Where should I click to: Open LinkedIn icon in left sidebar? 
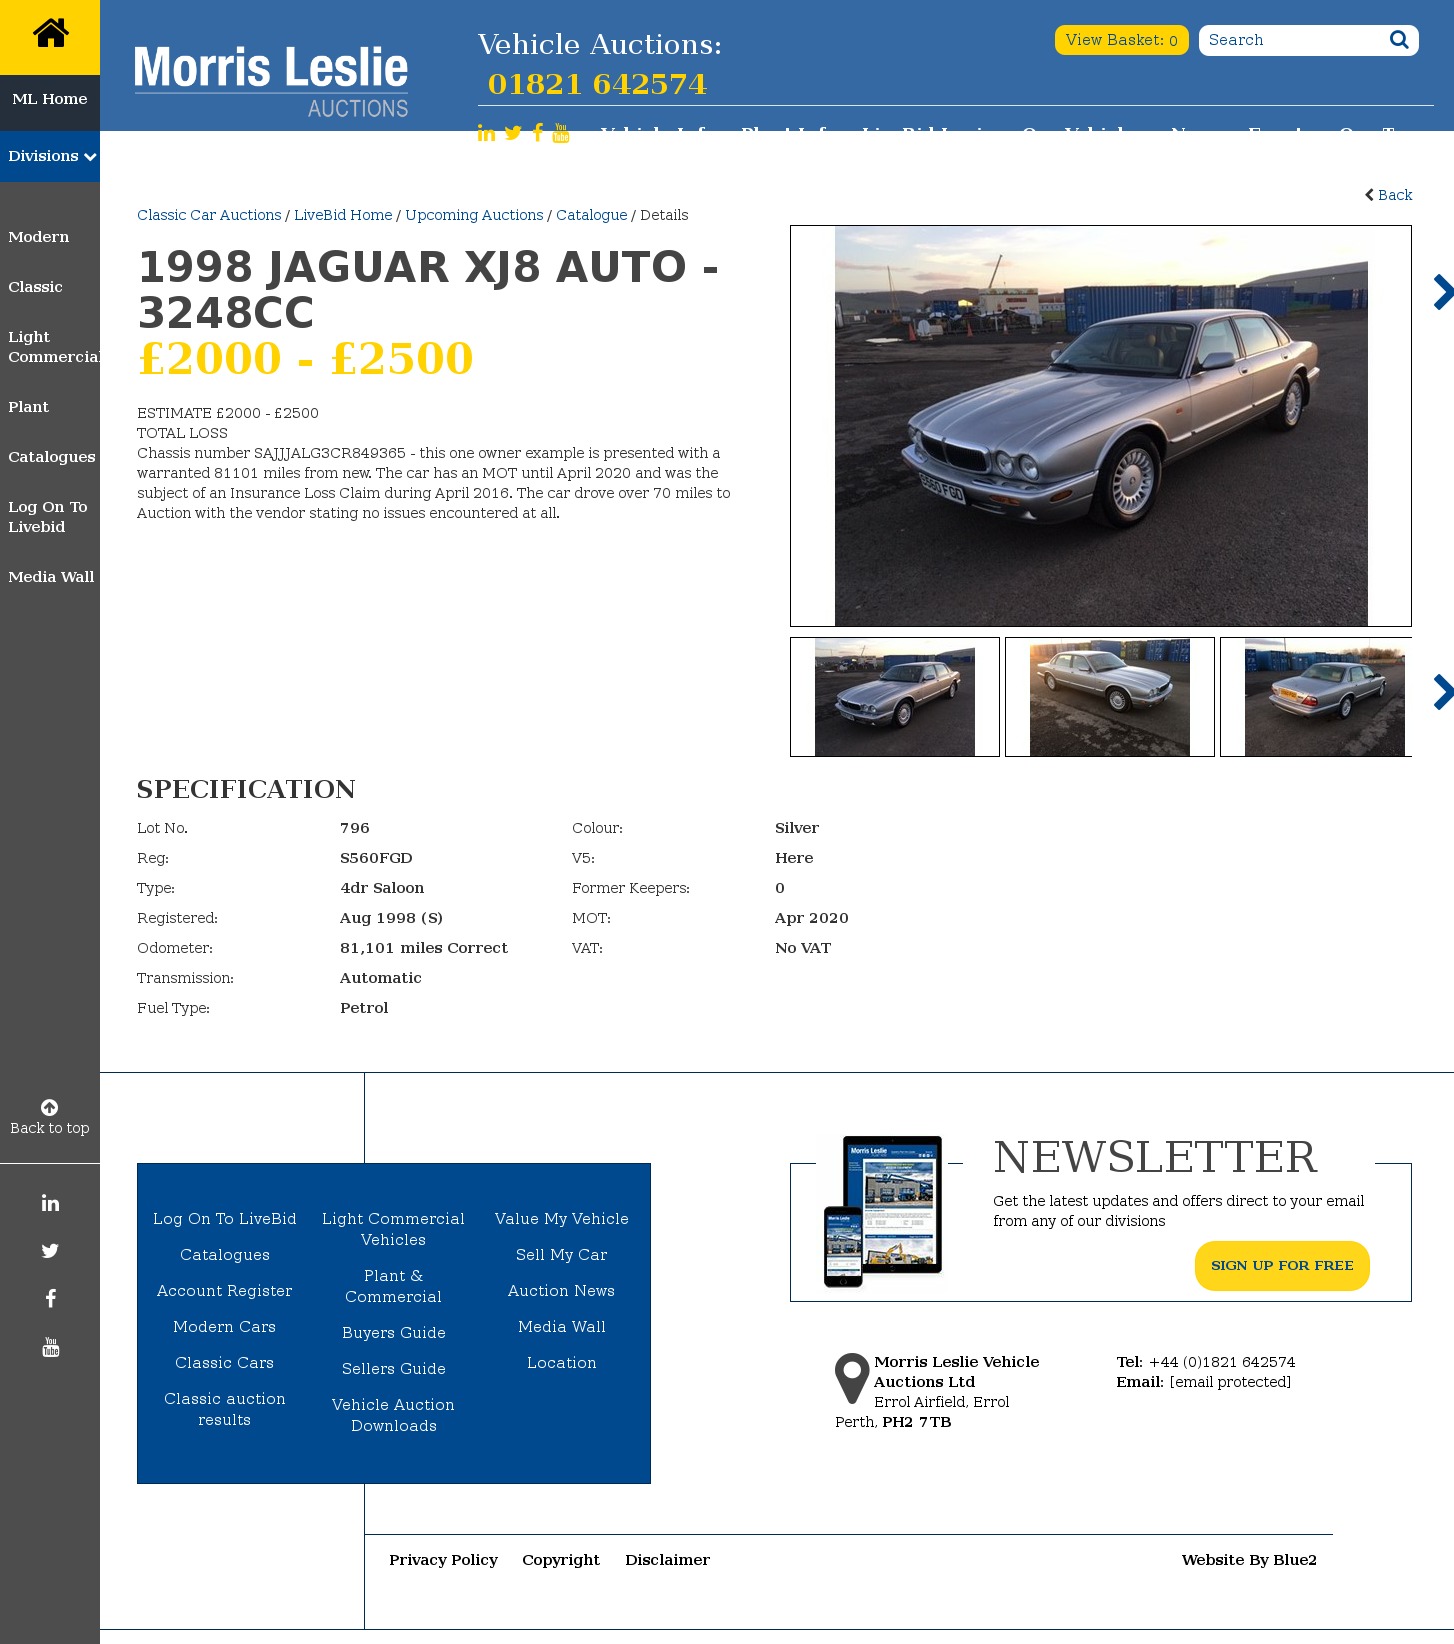pyautogui.click(x=50, y=1203)
